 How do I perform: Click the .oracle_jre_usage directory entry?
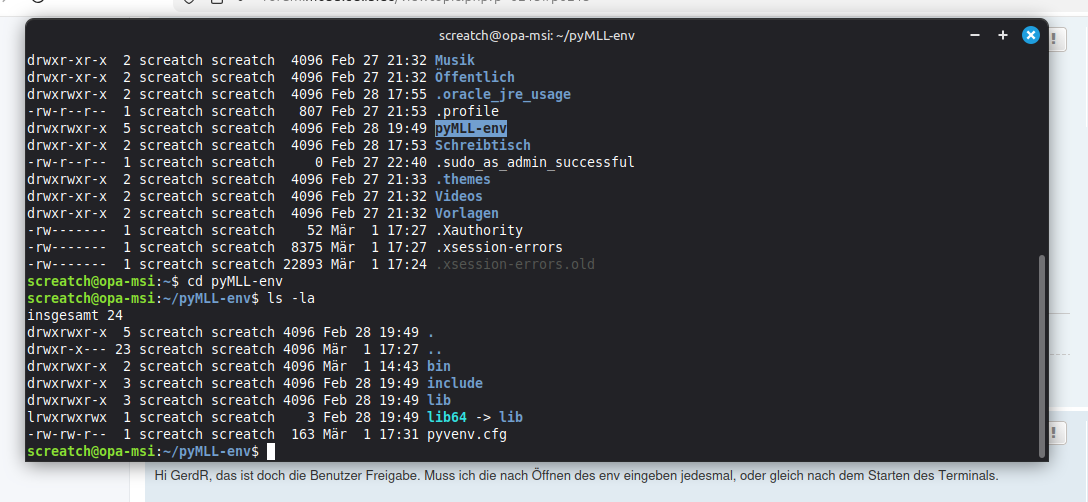point(502,94)
